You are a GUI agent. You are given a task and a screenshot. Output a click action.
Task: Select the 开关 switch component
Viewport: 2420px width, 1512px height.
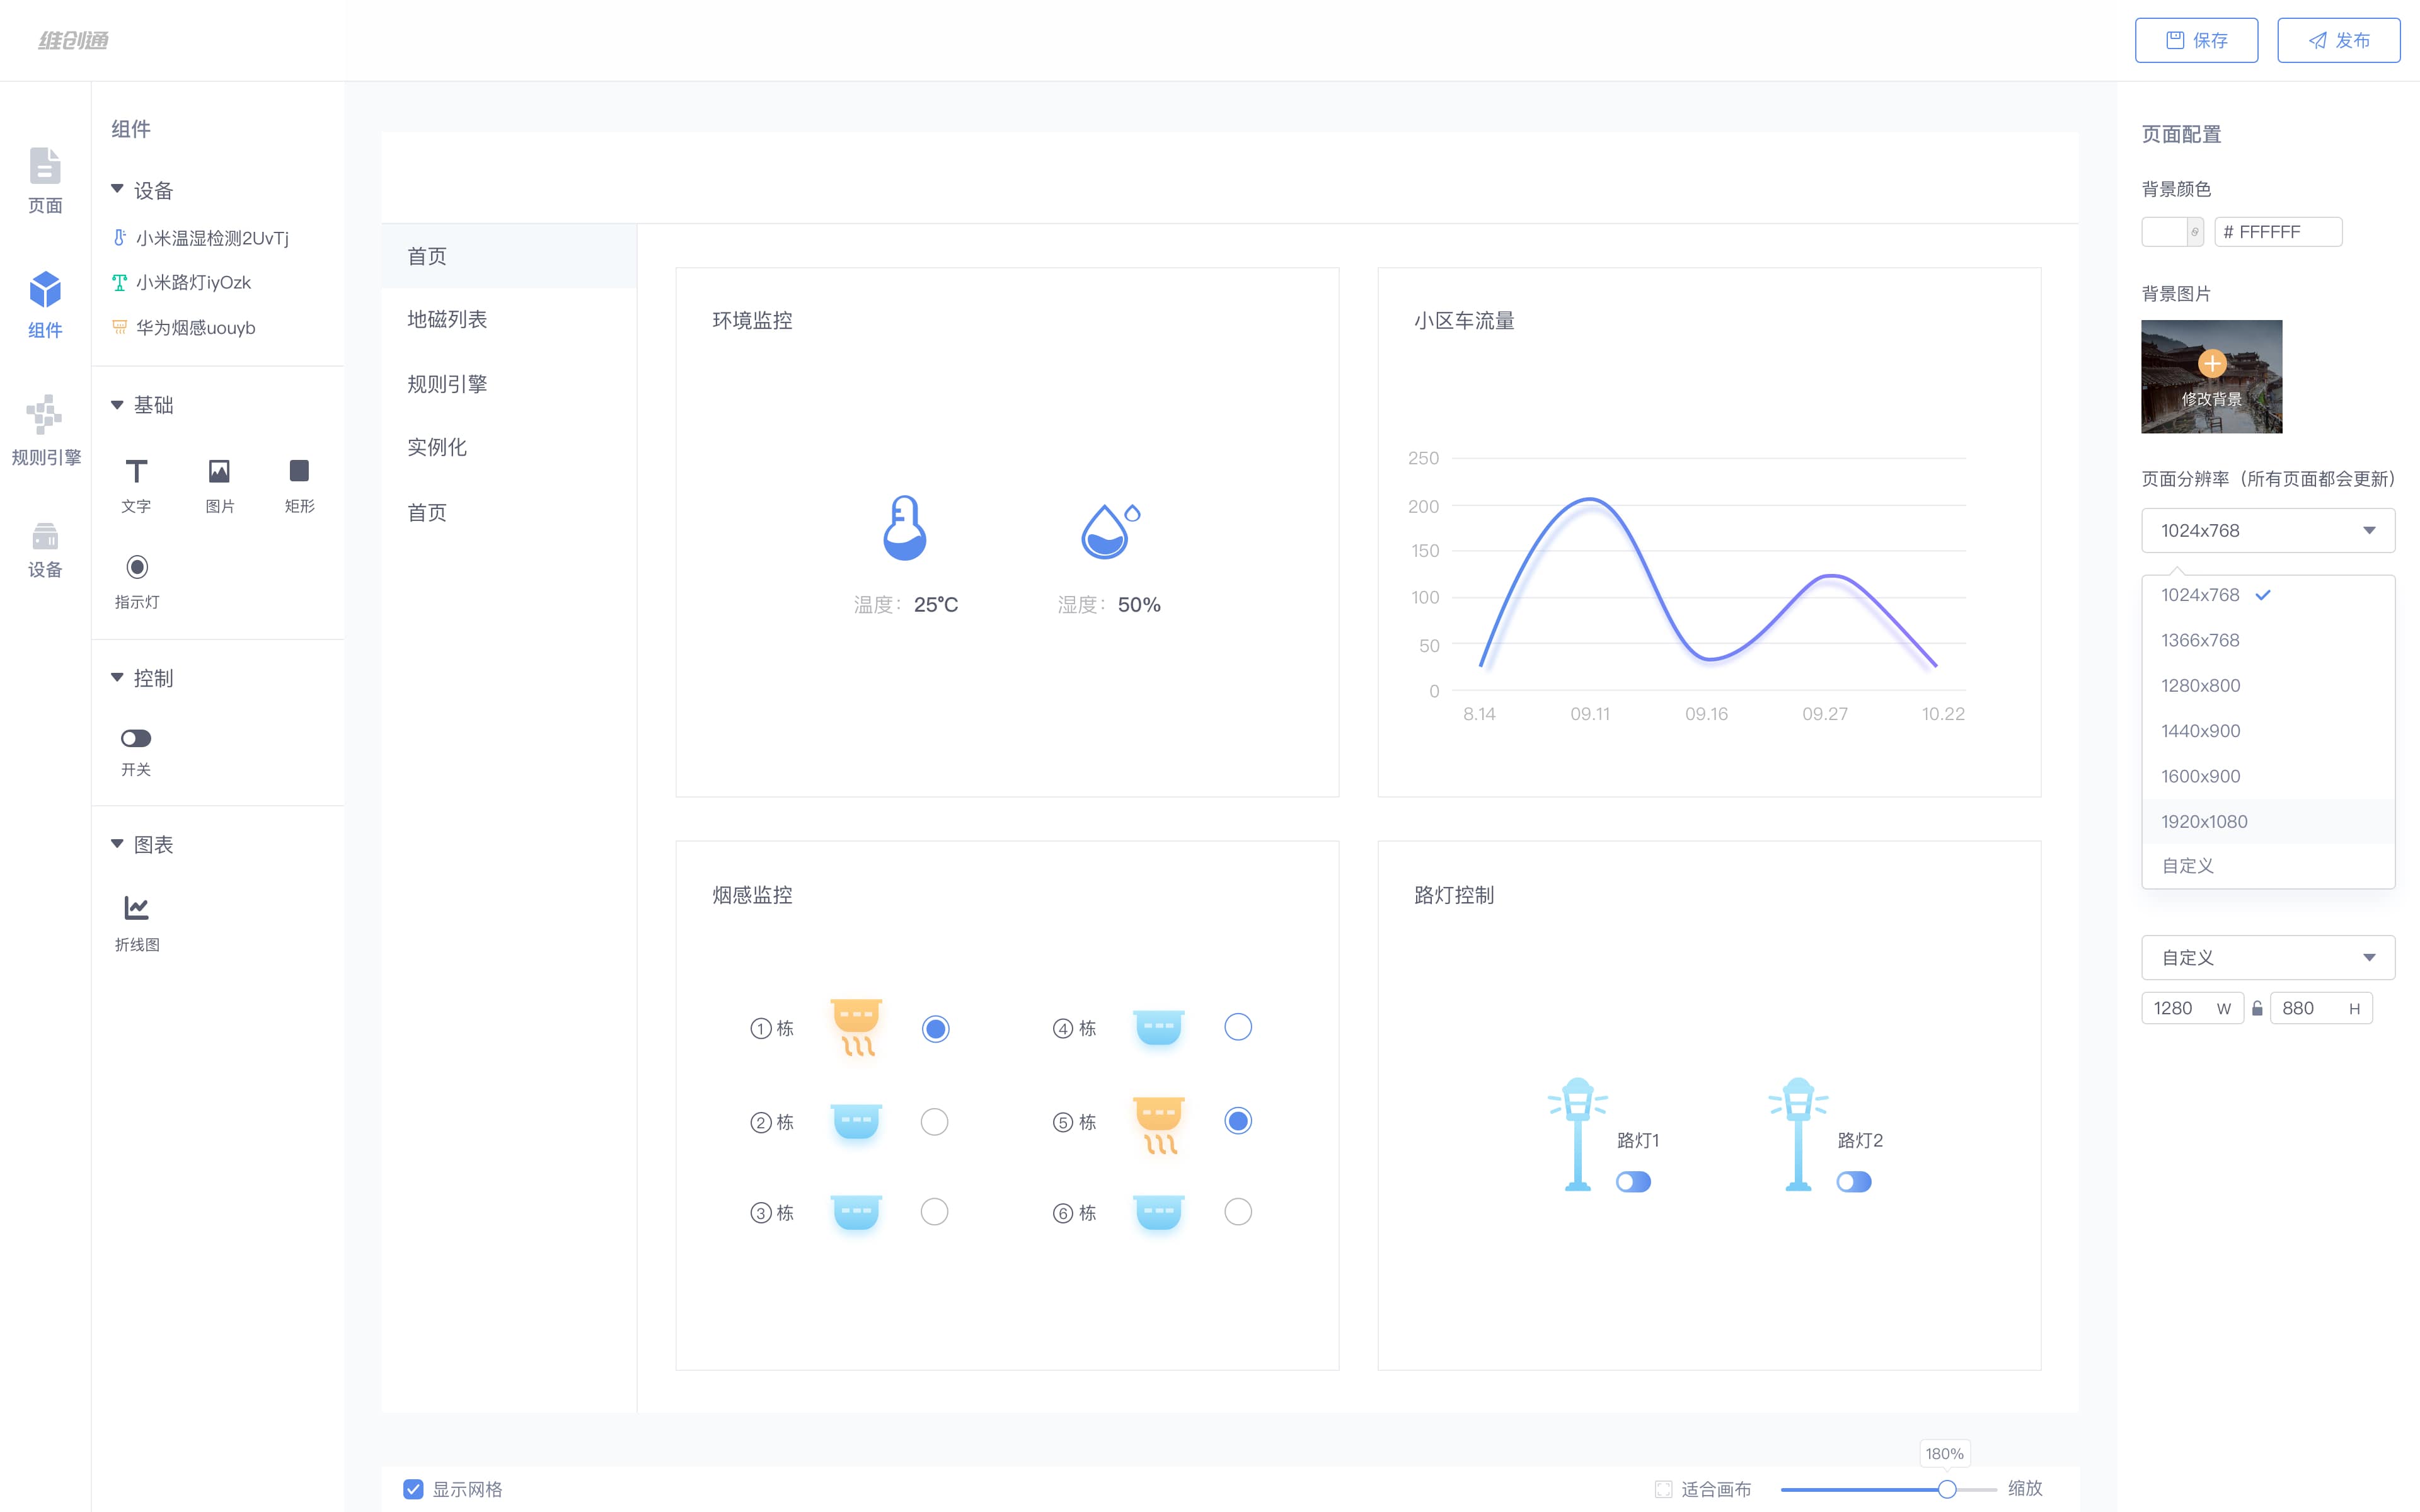(136, 753)
